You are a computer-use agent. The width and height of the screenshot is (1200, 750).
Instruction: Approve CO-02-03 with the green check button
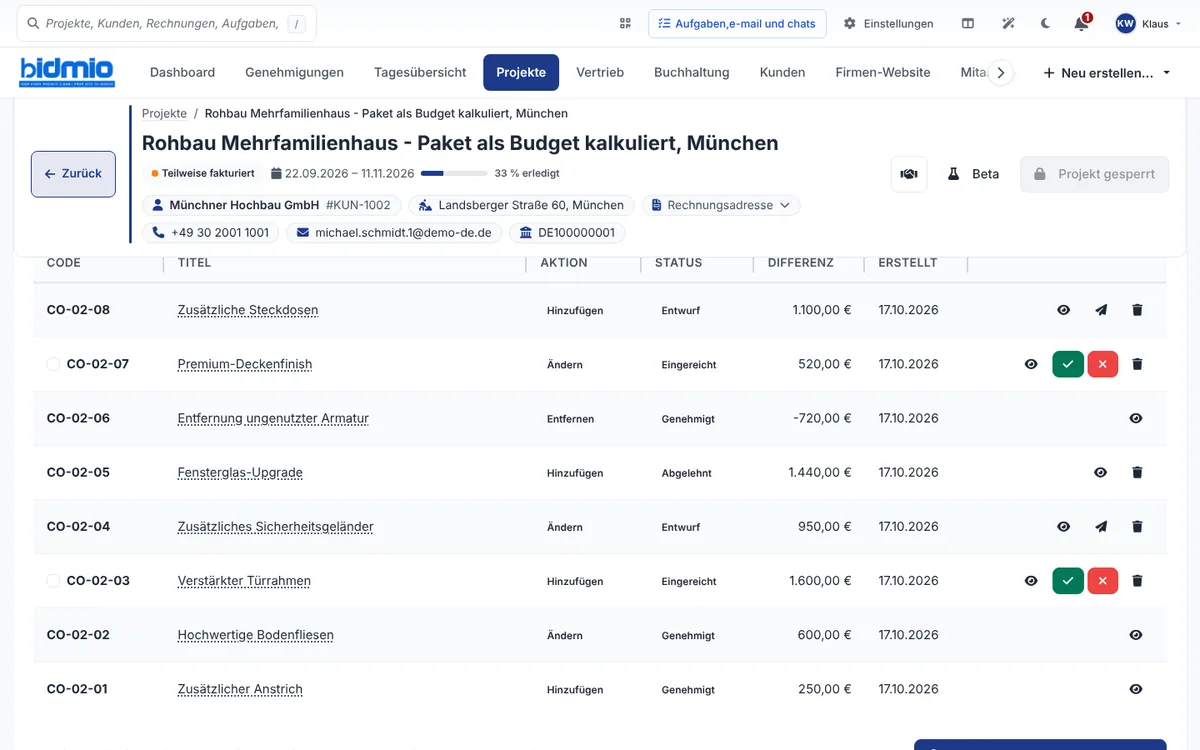click(1068, 581)
